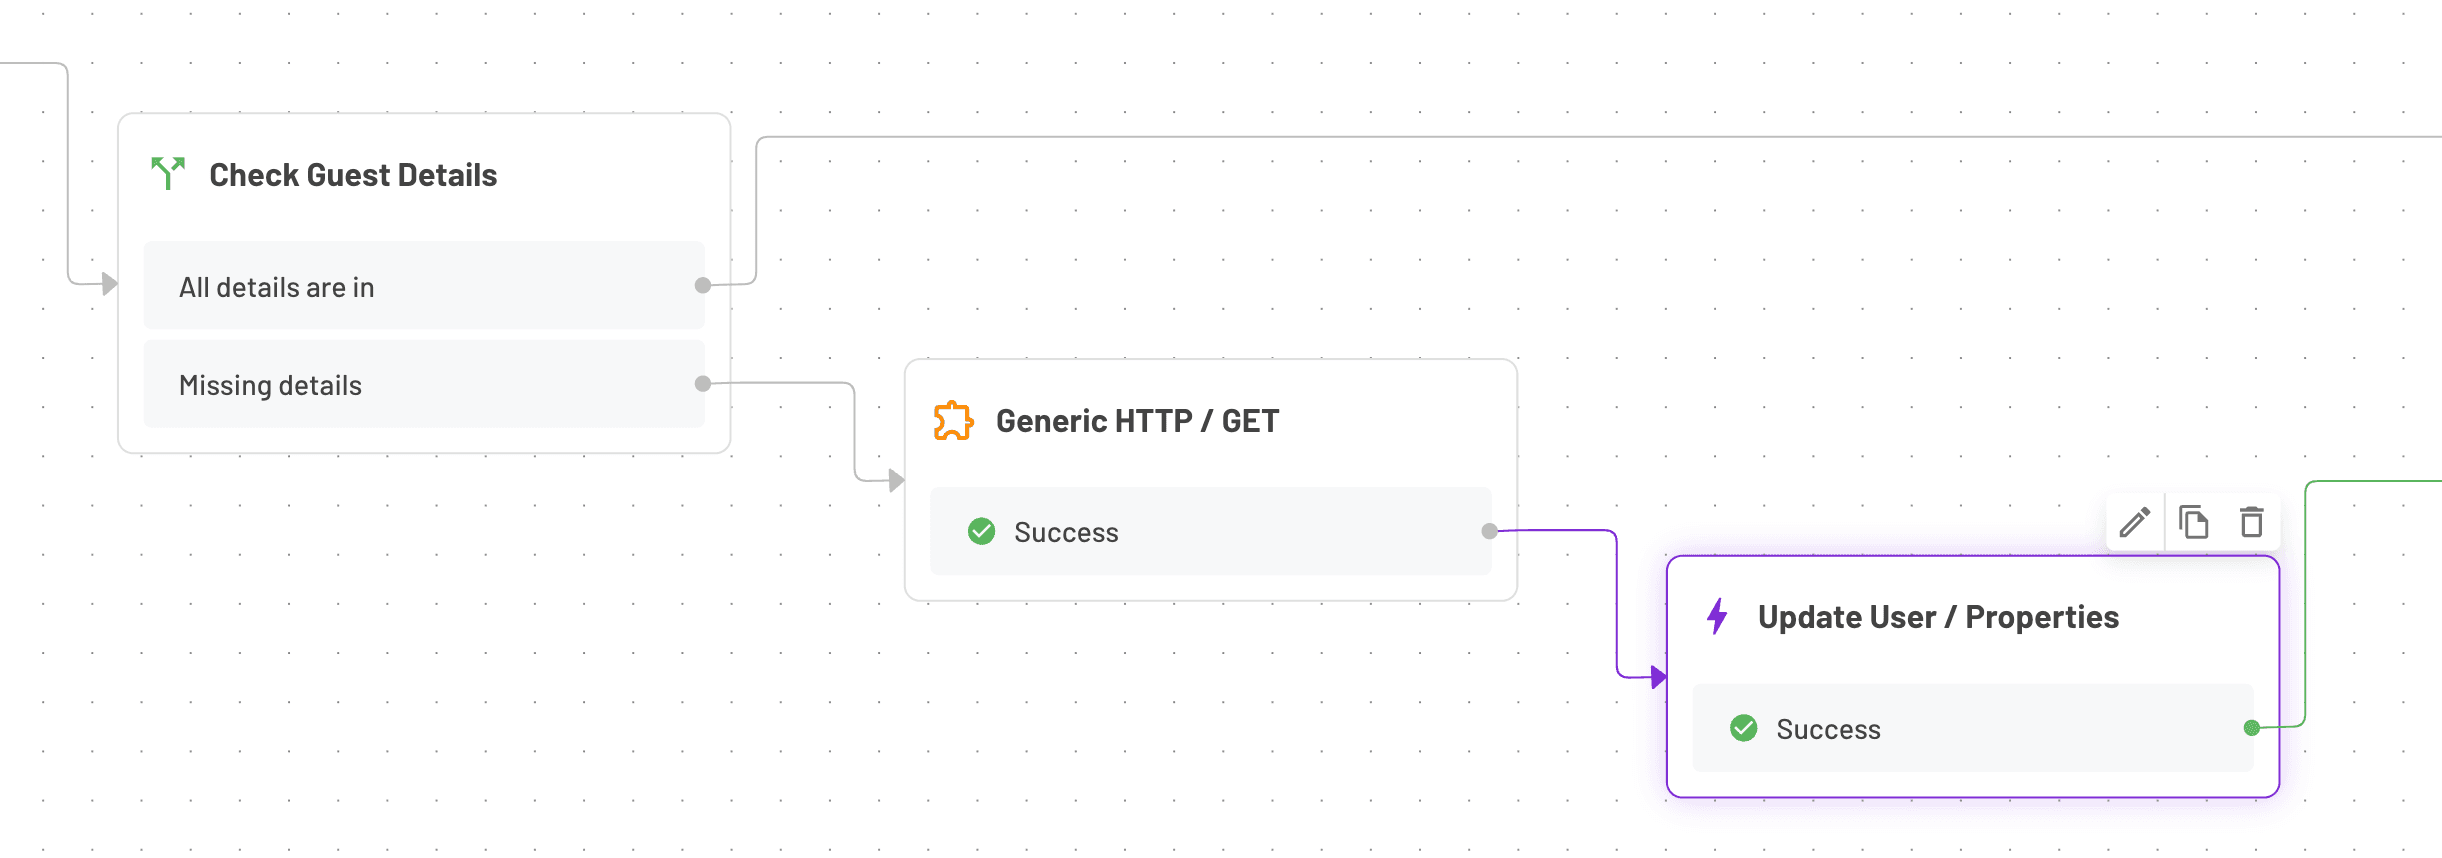Click the green checkmark on Update User Success
Viewport: 2442px width, 858px height.
pyautogui.click(x=1744, y=728)
